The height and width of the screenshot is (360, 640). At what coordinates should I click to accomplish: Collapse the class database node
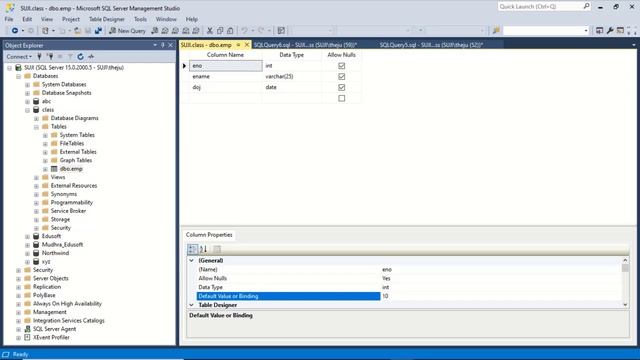point(27,110)
